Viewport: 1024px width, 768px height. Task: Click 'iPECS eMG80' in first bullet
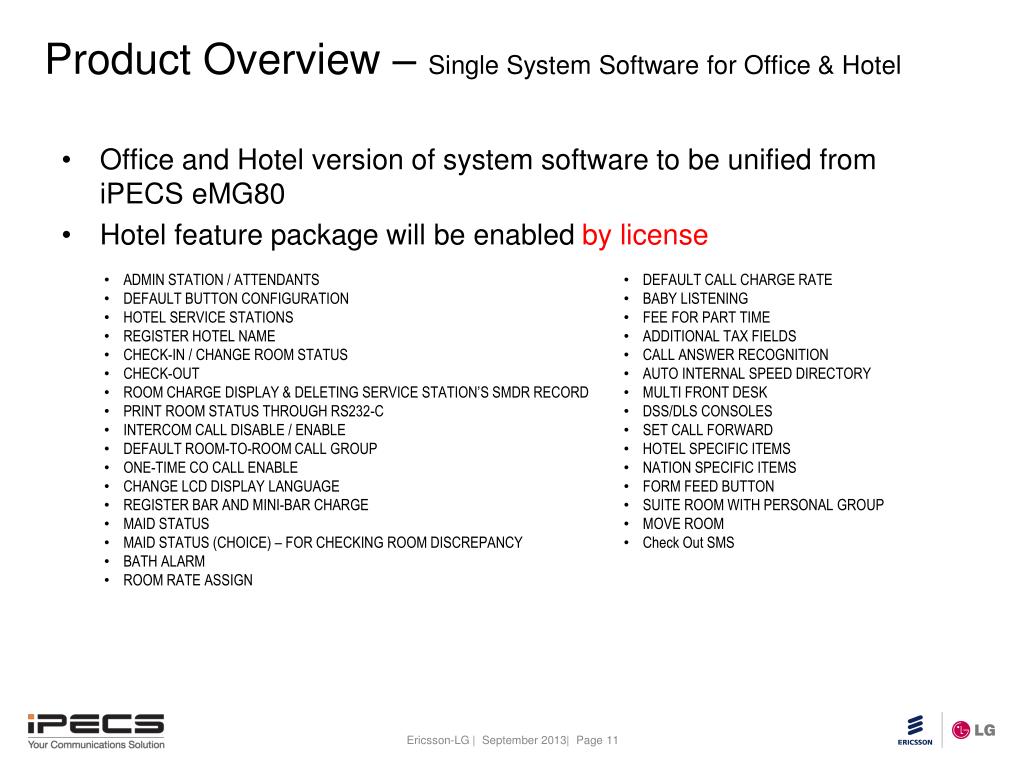(x=192, y=194)
